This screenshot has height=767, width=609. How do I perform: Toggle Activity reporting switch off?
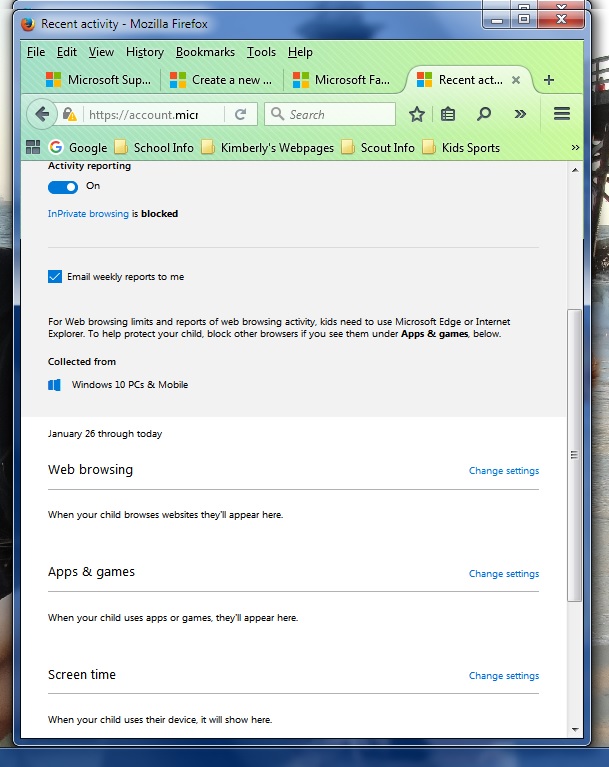[63, 187]
